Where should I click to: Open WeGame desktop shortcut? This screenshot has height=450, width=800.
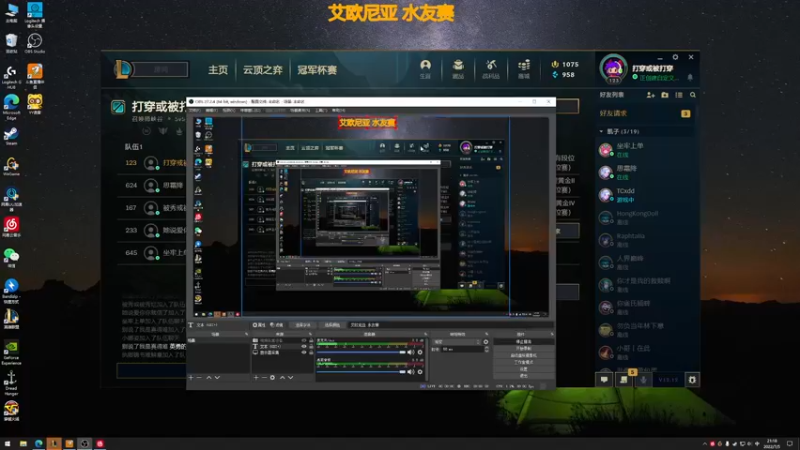11,166
